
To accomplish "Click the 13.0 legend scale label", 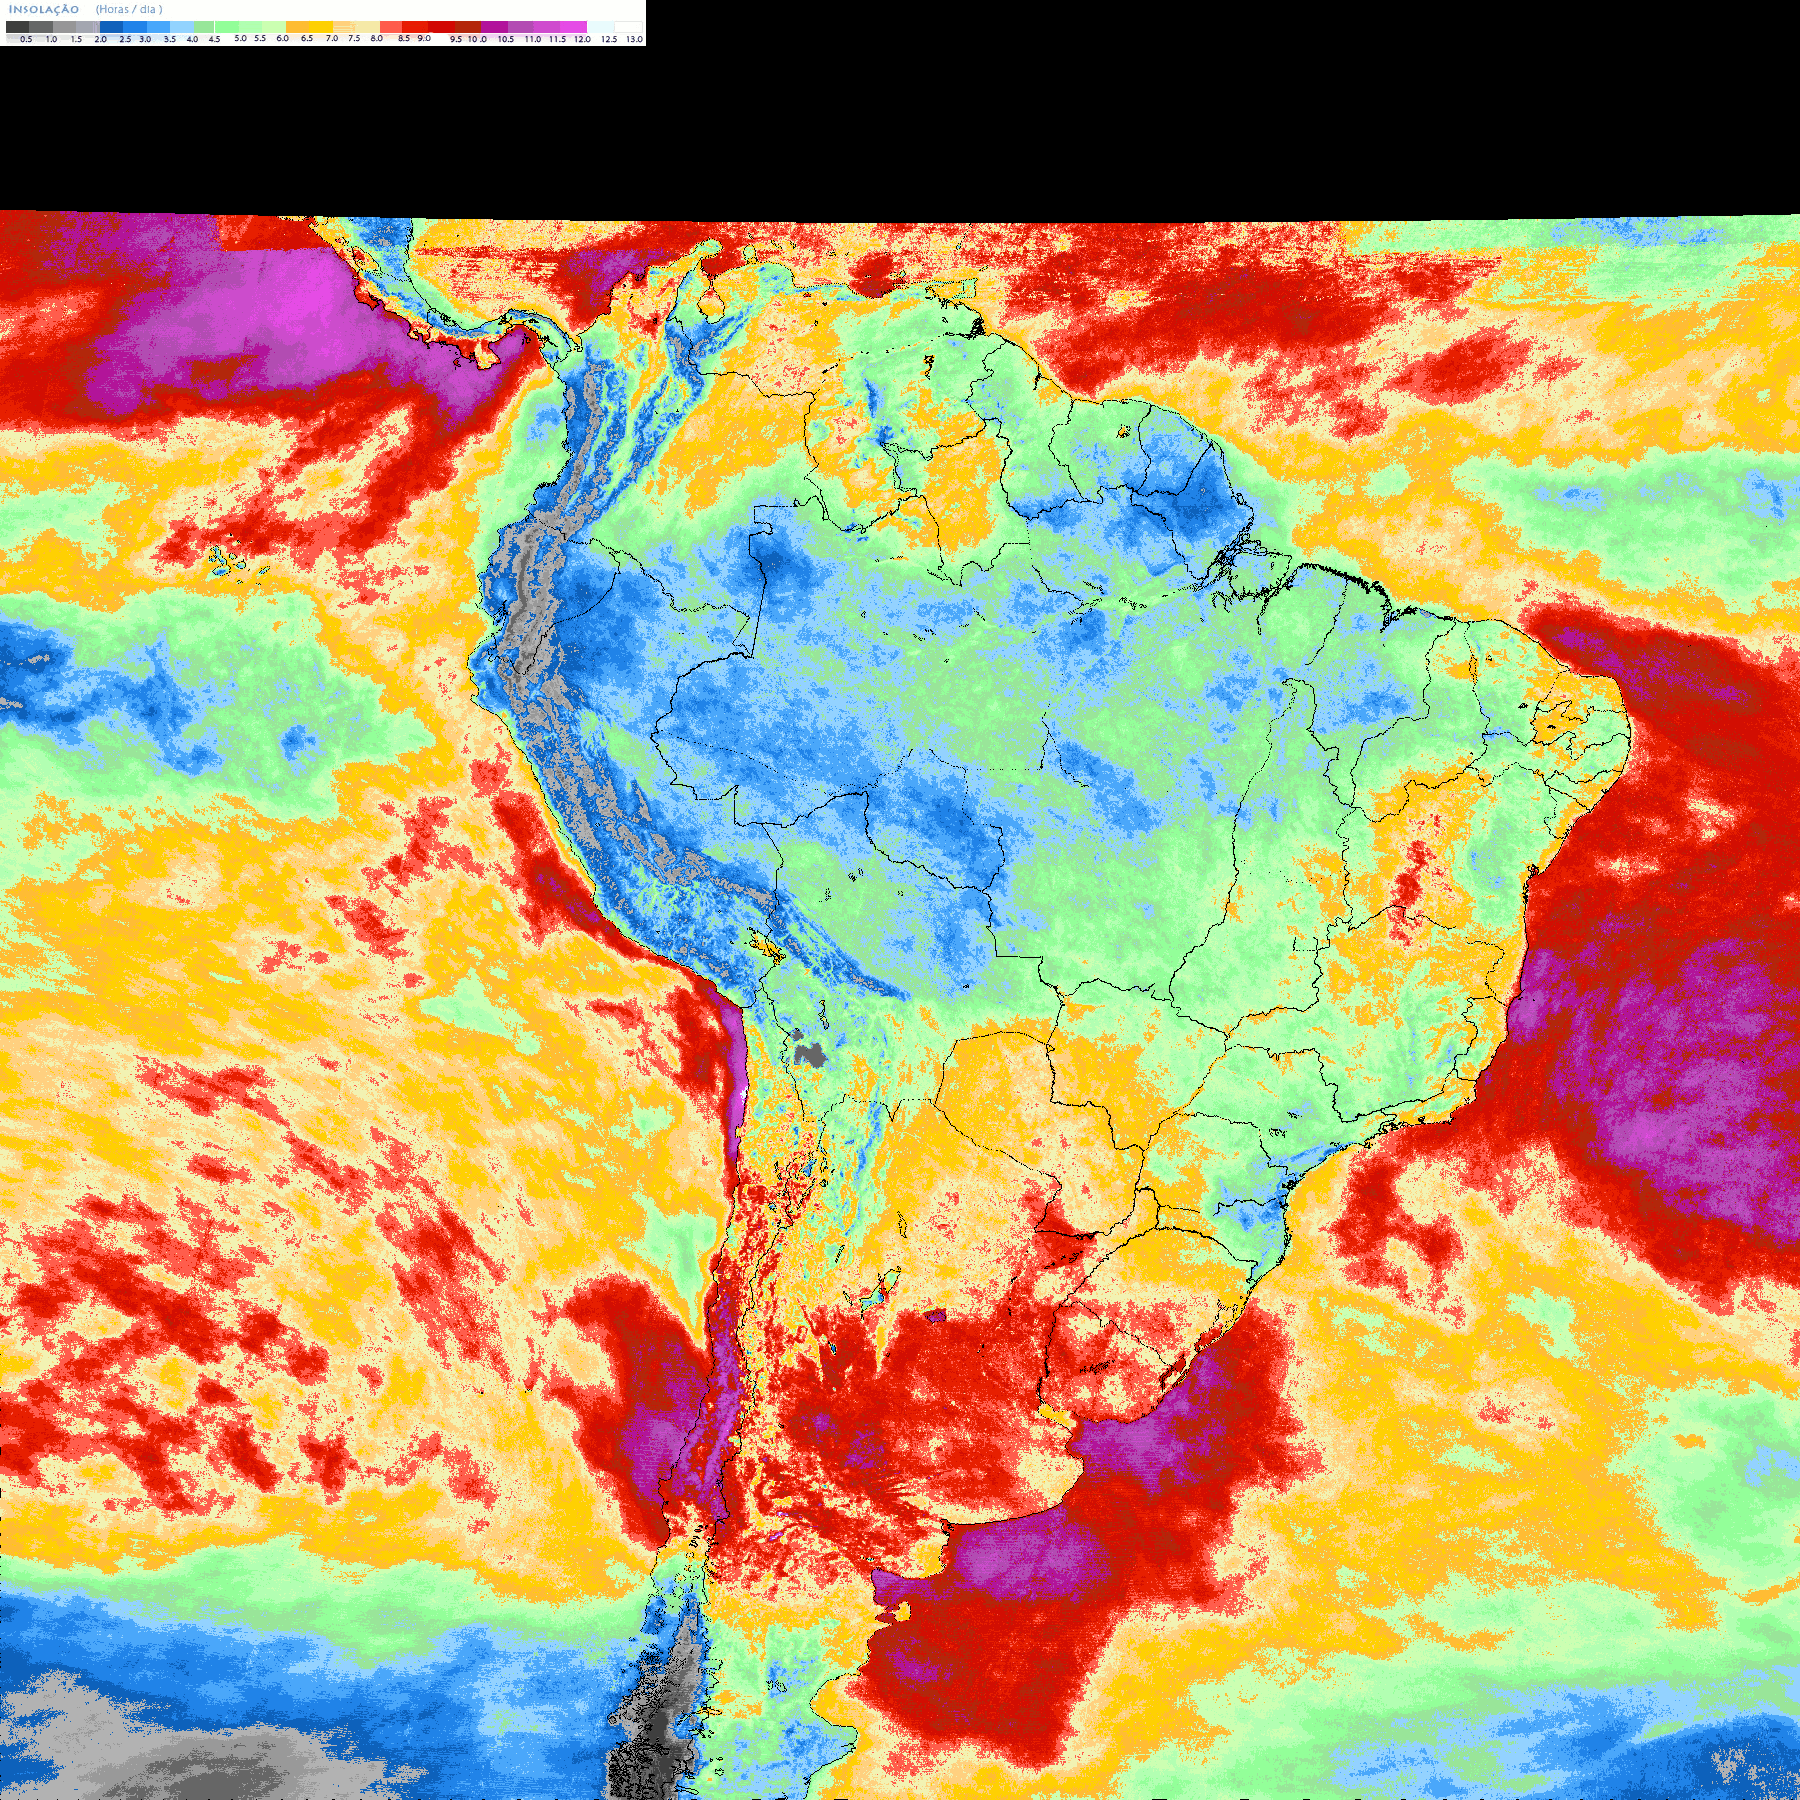I will coord(635,39).
